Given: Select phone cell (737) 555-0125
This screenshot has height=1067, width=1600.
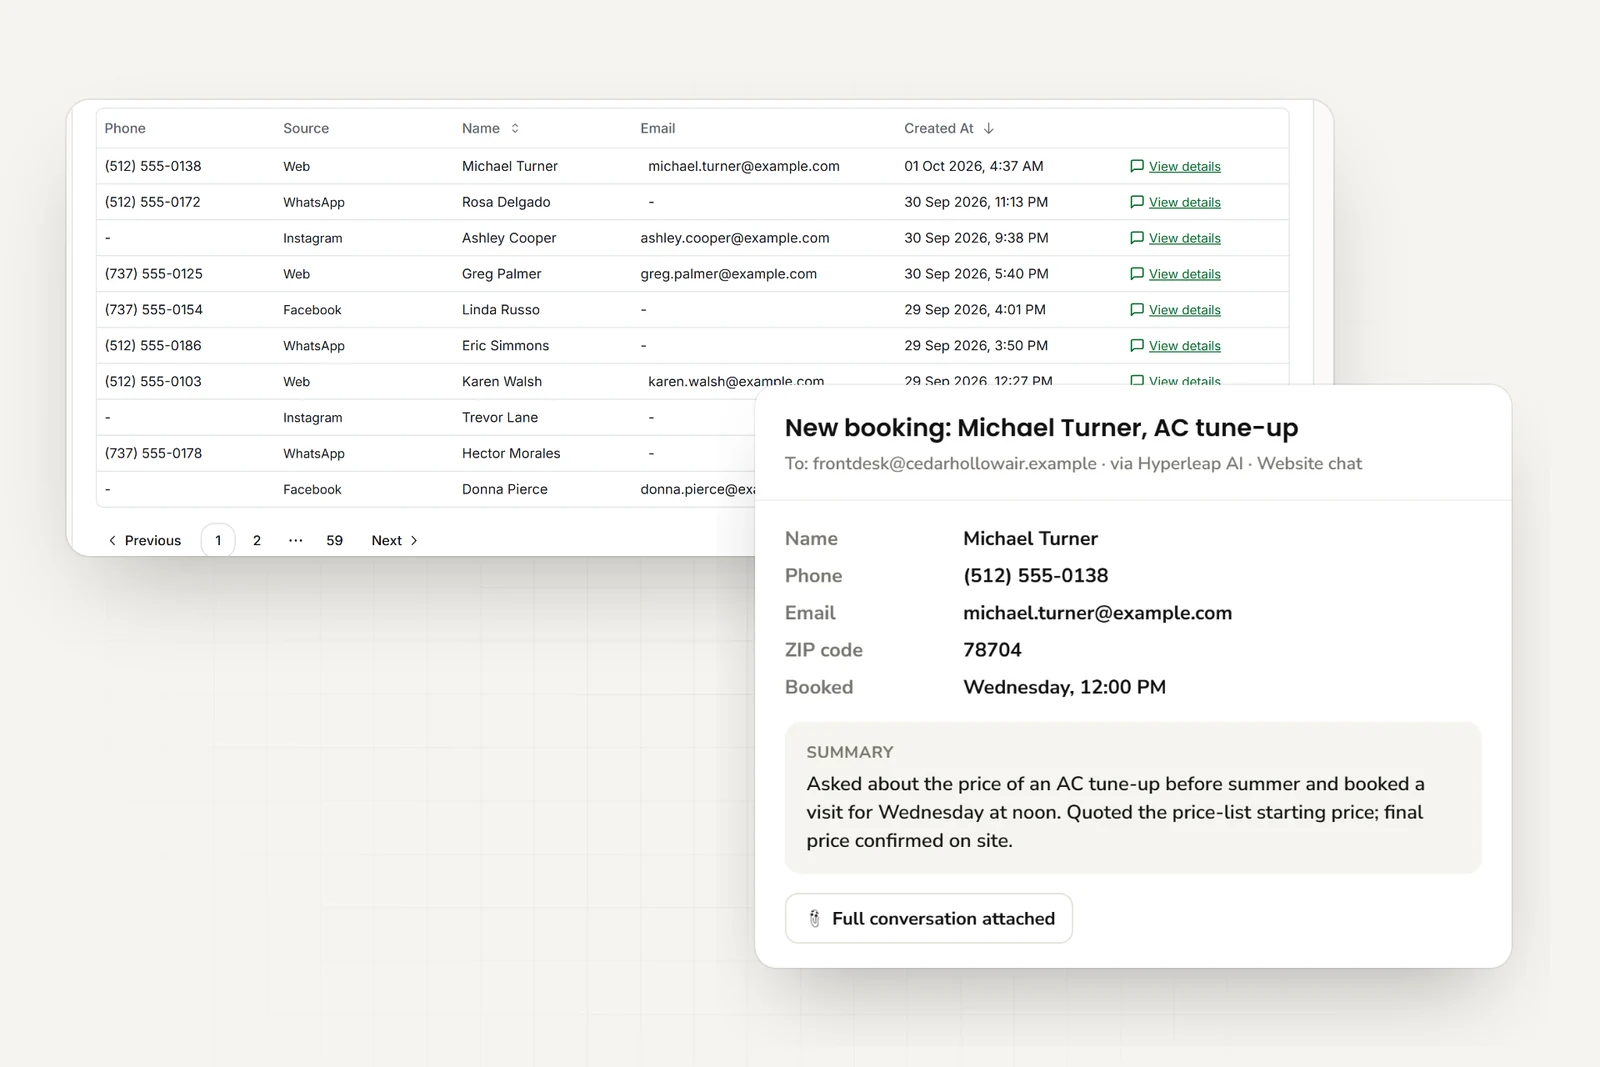Looking at the screenshot, I should click(x=154, y=275).
